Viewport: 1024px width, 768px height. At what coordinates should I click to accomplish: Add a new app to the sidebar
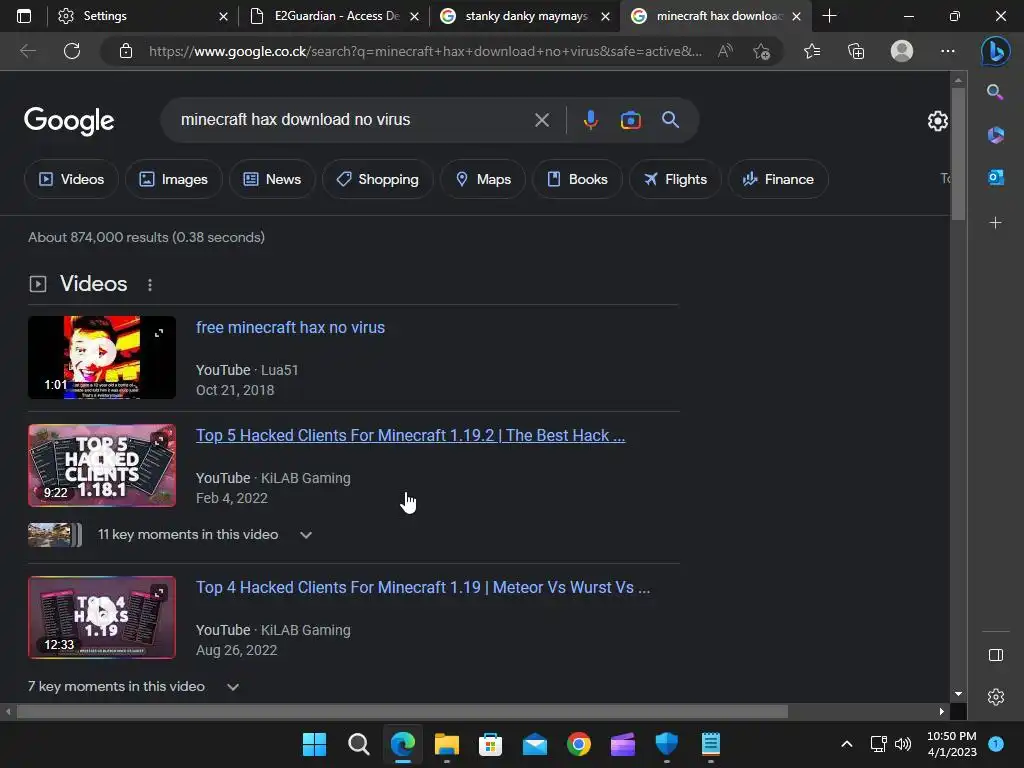tap(995, 223)
